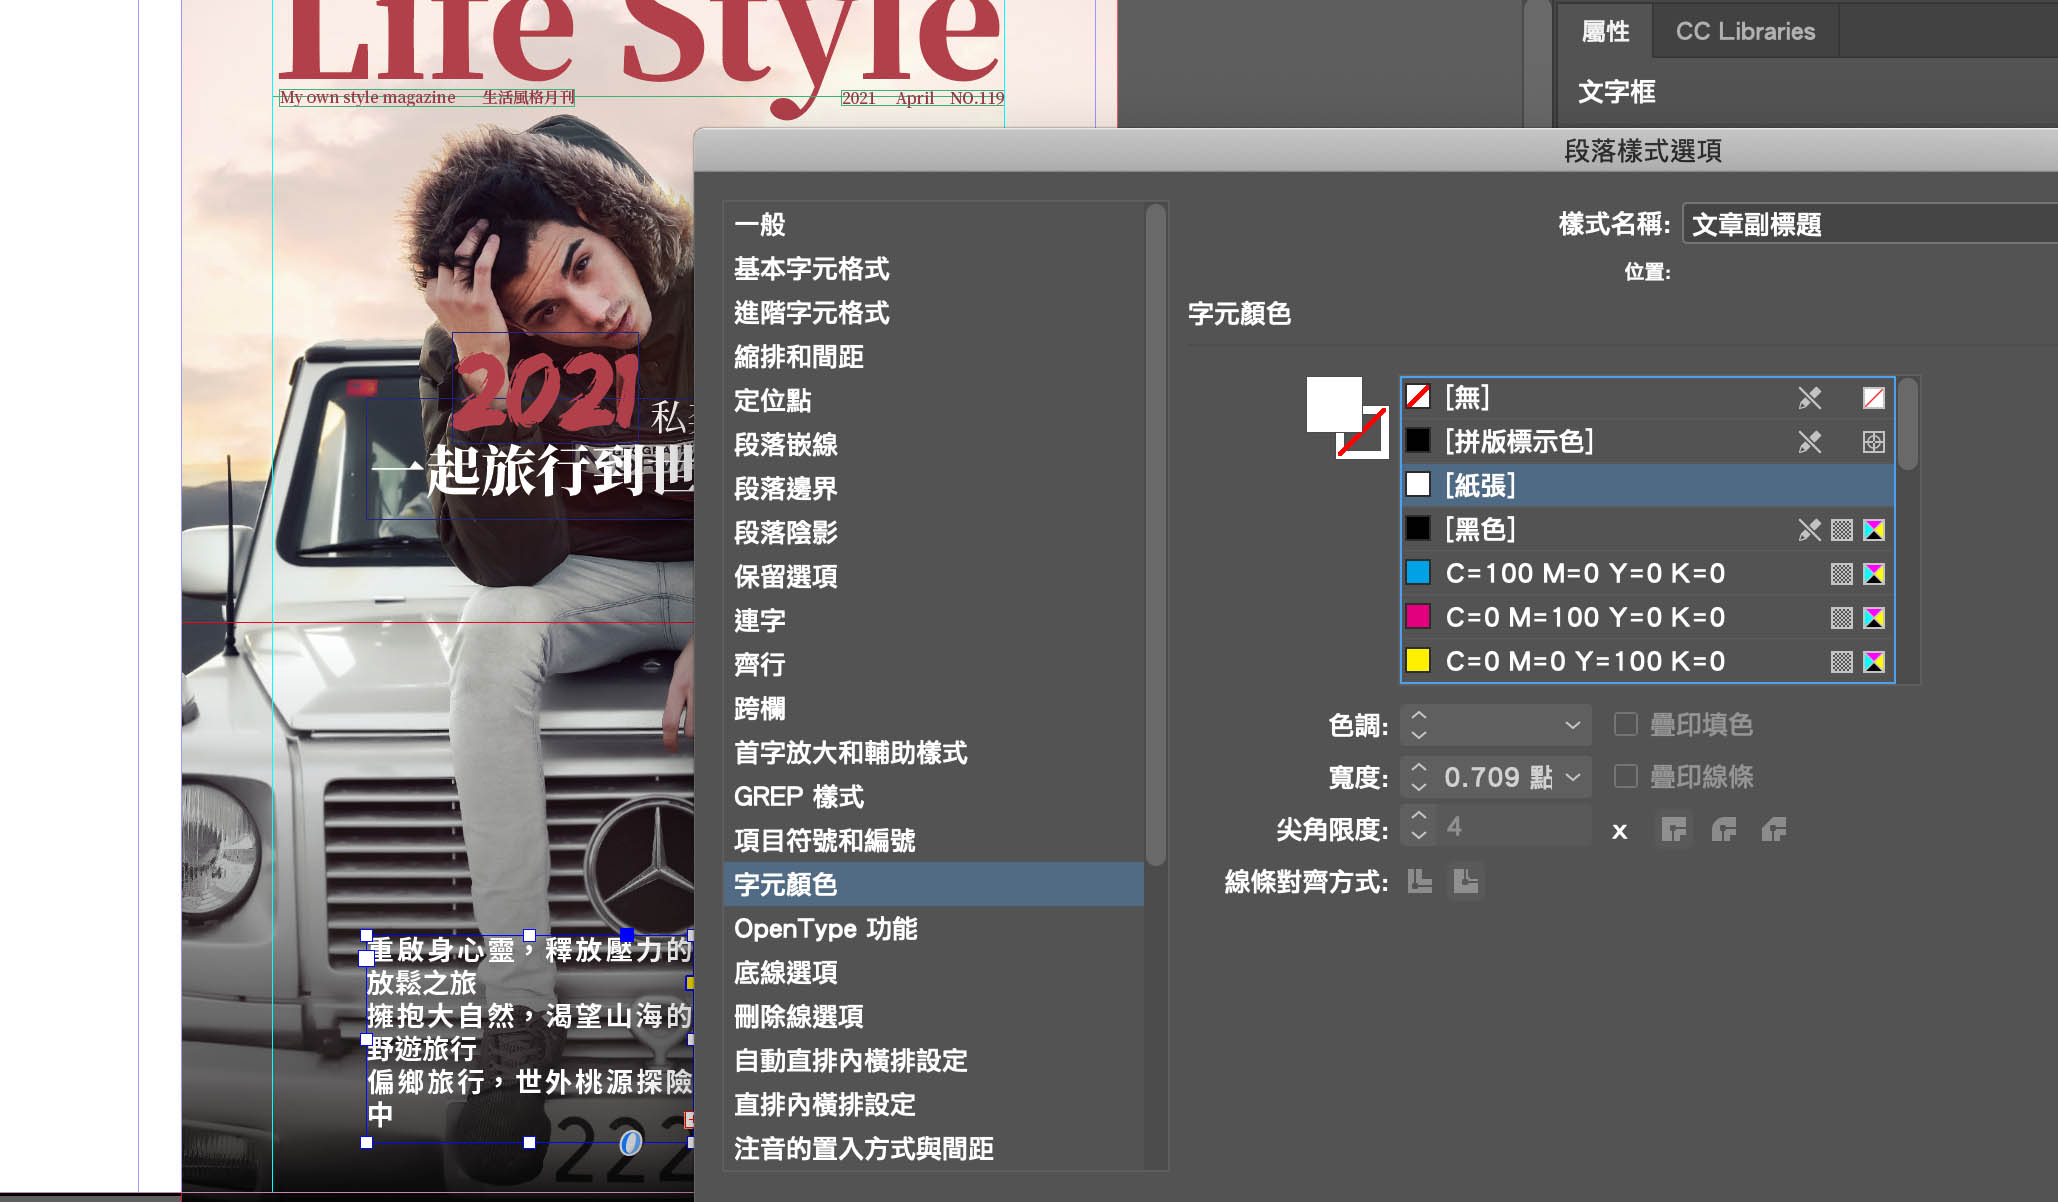The image size is (2058, 1202).
Task: Enable 疊印線條 overprint stroke checkbox
Action: coord(1626,776)
